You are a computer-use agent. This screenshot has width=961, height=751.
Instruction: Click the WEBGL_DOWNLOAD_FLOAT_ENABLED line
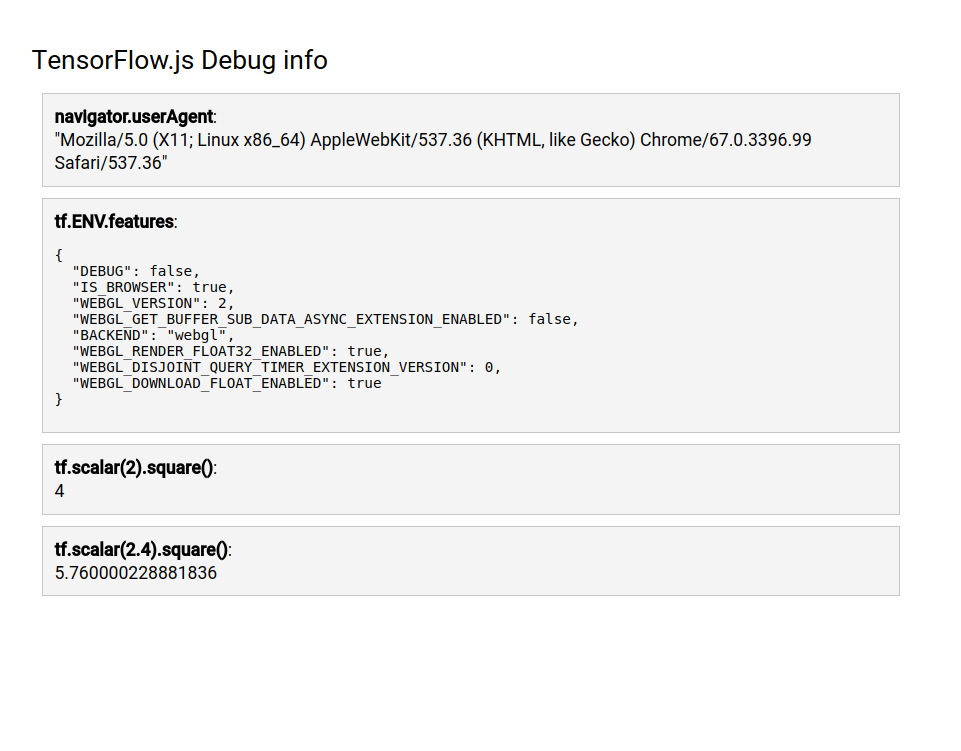[x=227, y=383]
